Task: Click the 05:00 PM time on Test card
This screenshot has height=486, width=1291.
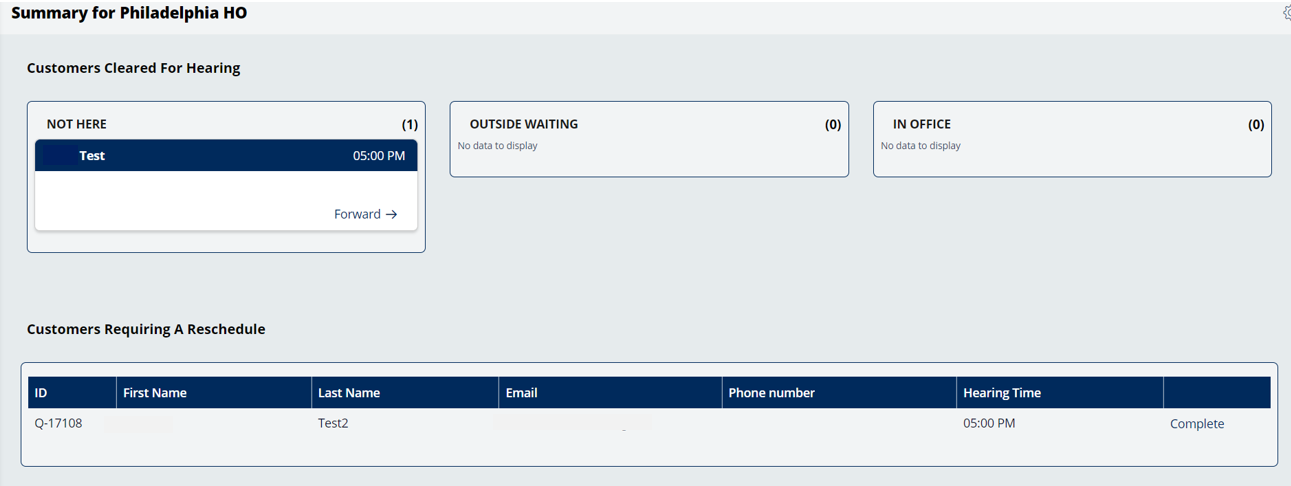Action: pos(379,156)
